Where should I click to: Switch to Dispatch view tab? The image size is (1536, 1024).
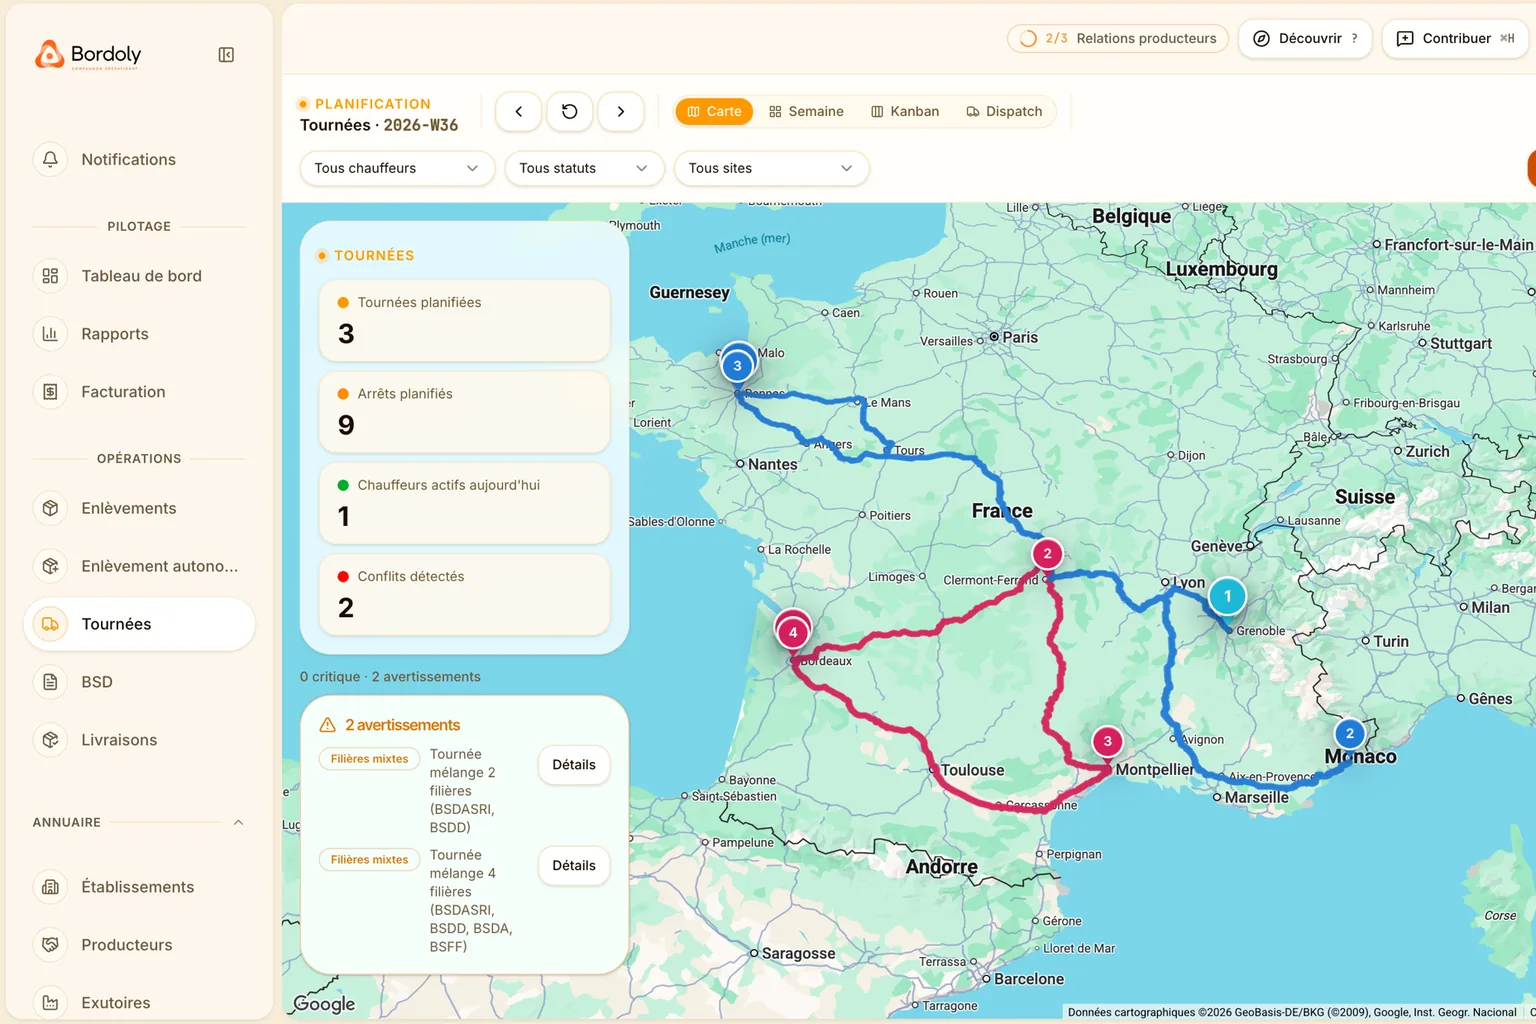tap(1004, 111)
